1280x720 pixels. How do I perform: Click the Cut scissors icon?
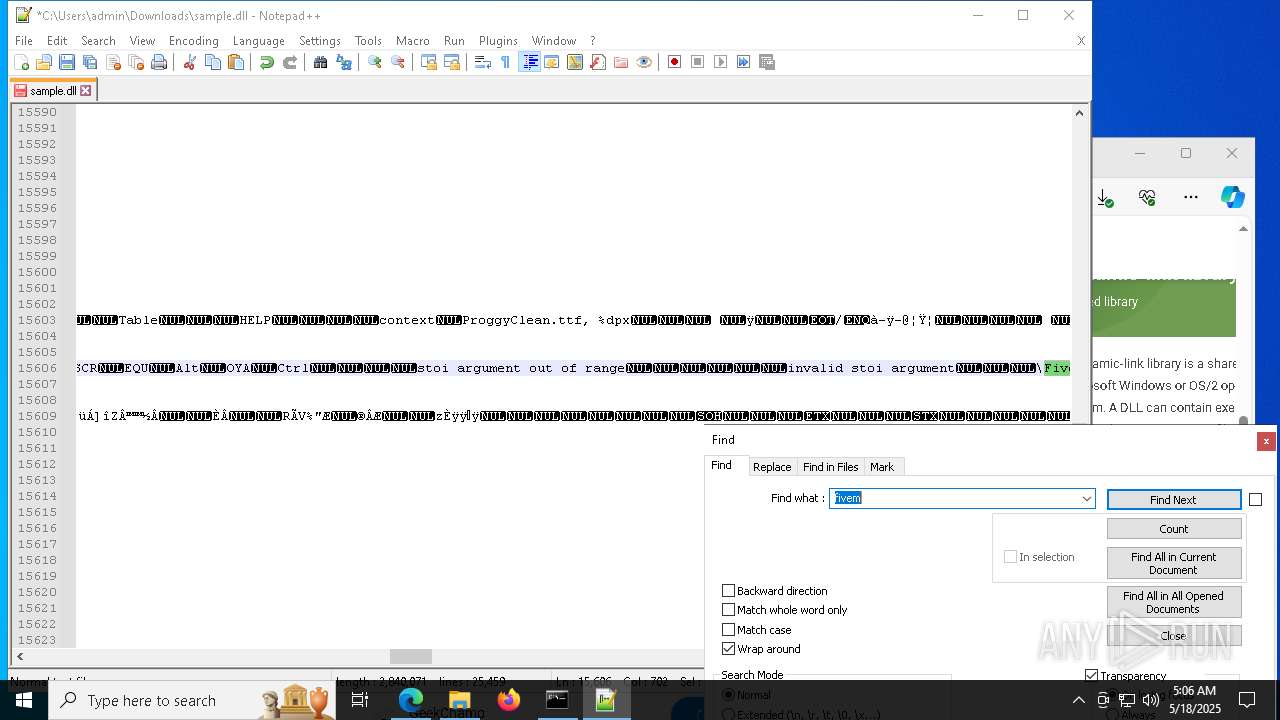[x=189, y=62]
